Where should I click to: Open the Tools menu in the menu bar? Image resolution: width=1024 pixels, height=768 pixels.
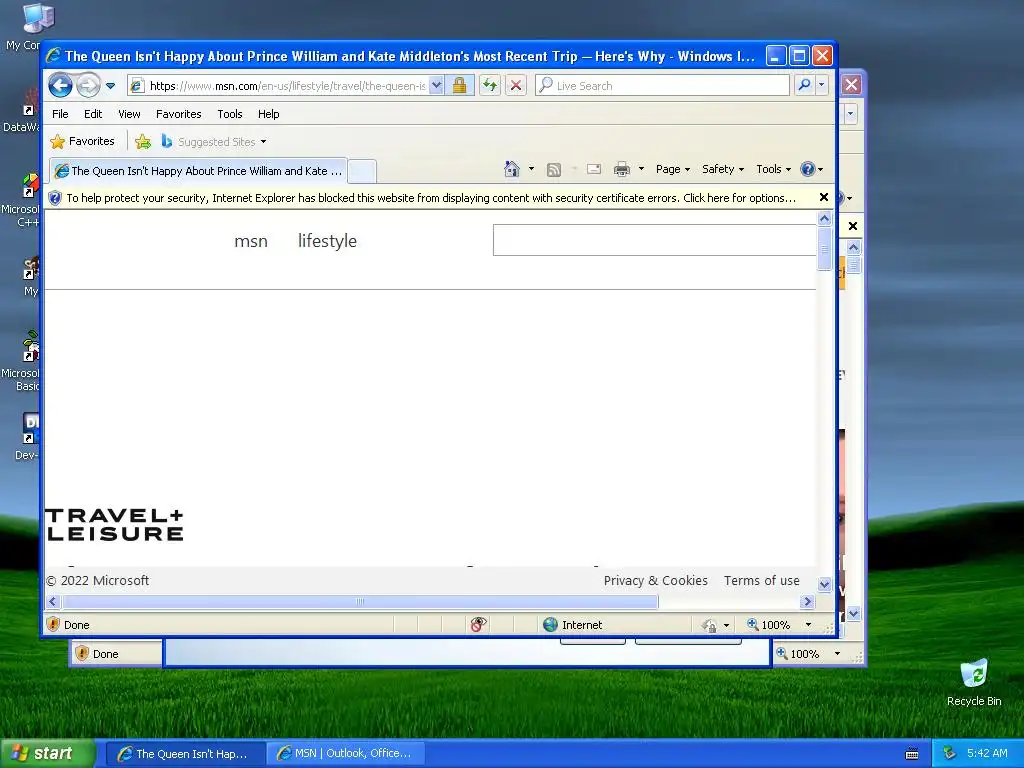(x=230, y=114)
